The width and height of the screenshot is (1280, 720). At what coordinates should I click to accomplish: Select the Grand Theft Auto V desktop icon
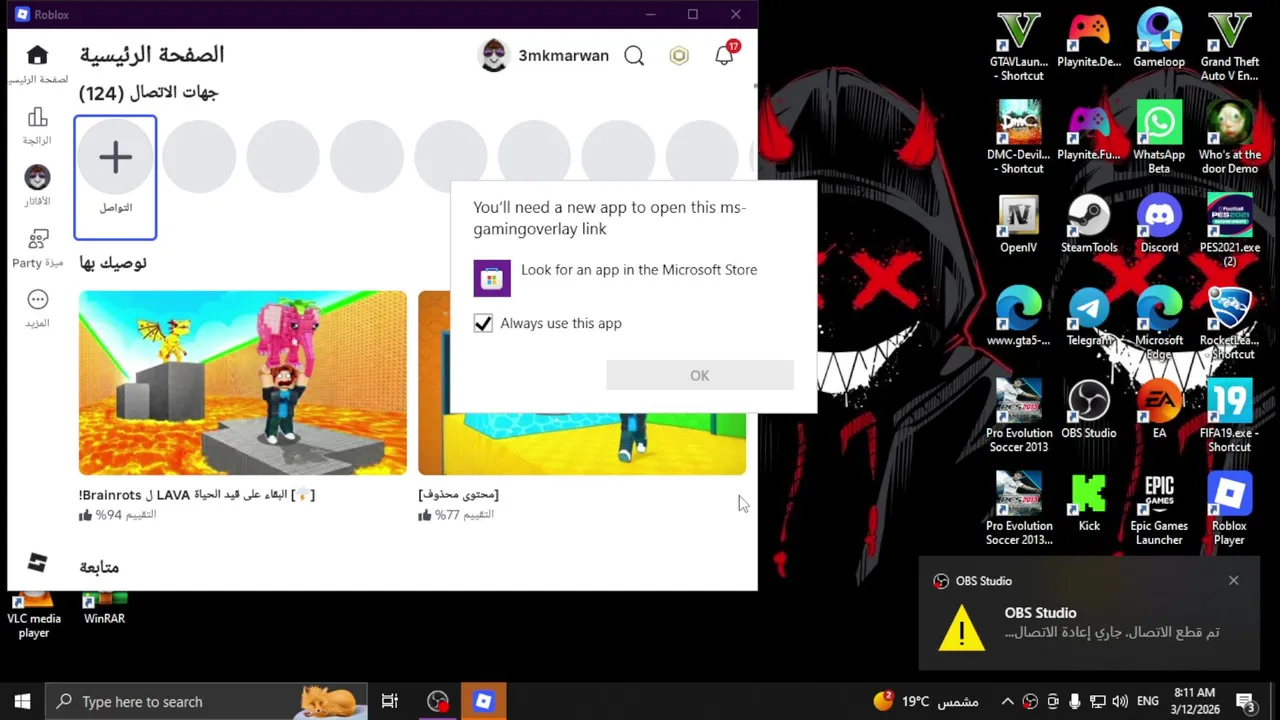1229,46
